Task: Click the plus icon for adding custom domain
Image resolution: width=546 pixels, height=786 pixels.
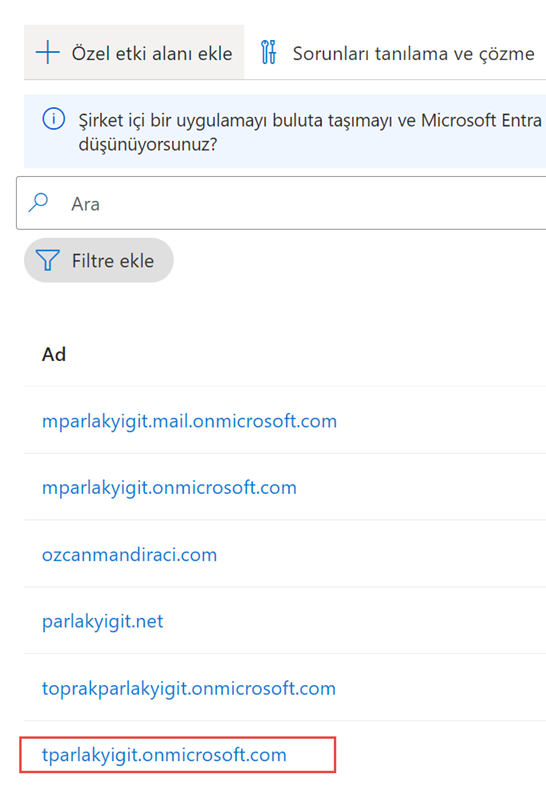Action: tap(48, 53)
